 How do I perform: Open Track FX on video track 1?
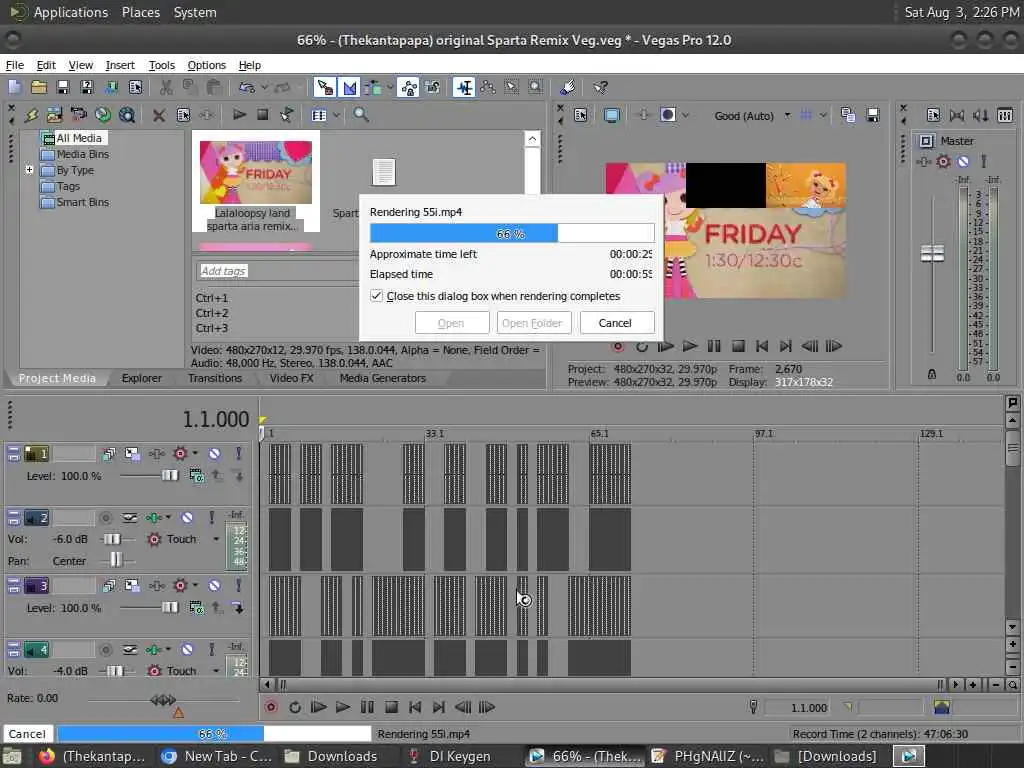(x=157, y=453)
